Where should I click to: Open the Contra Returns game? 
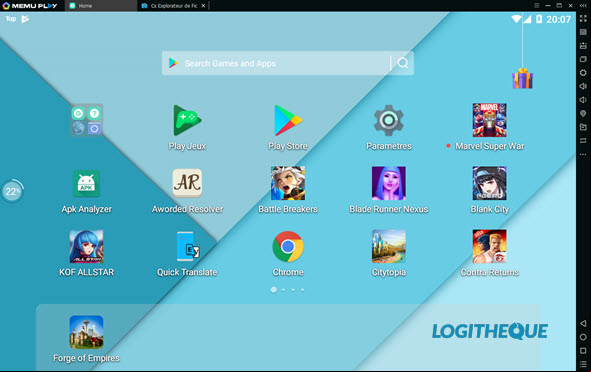coord(489,246)
